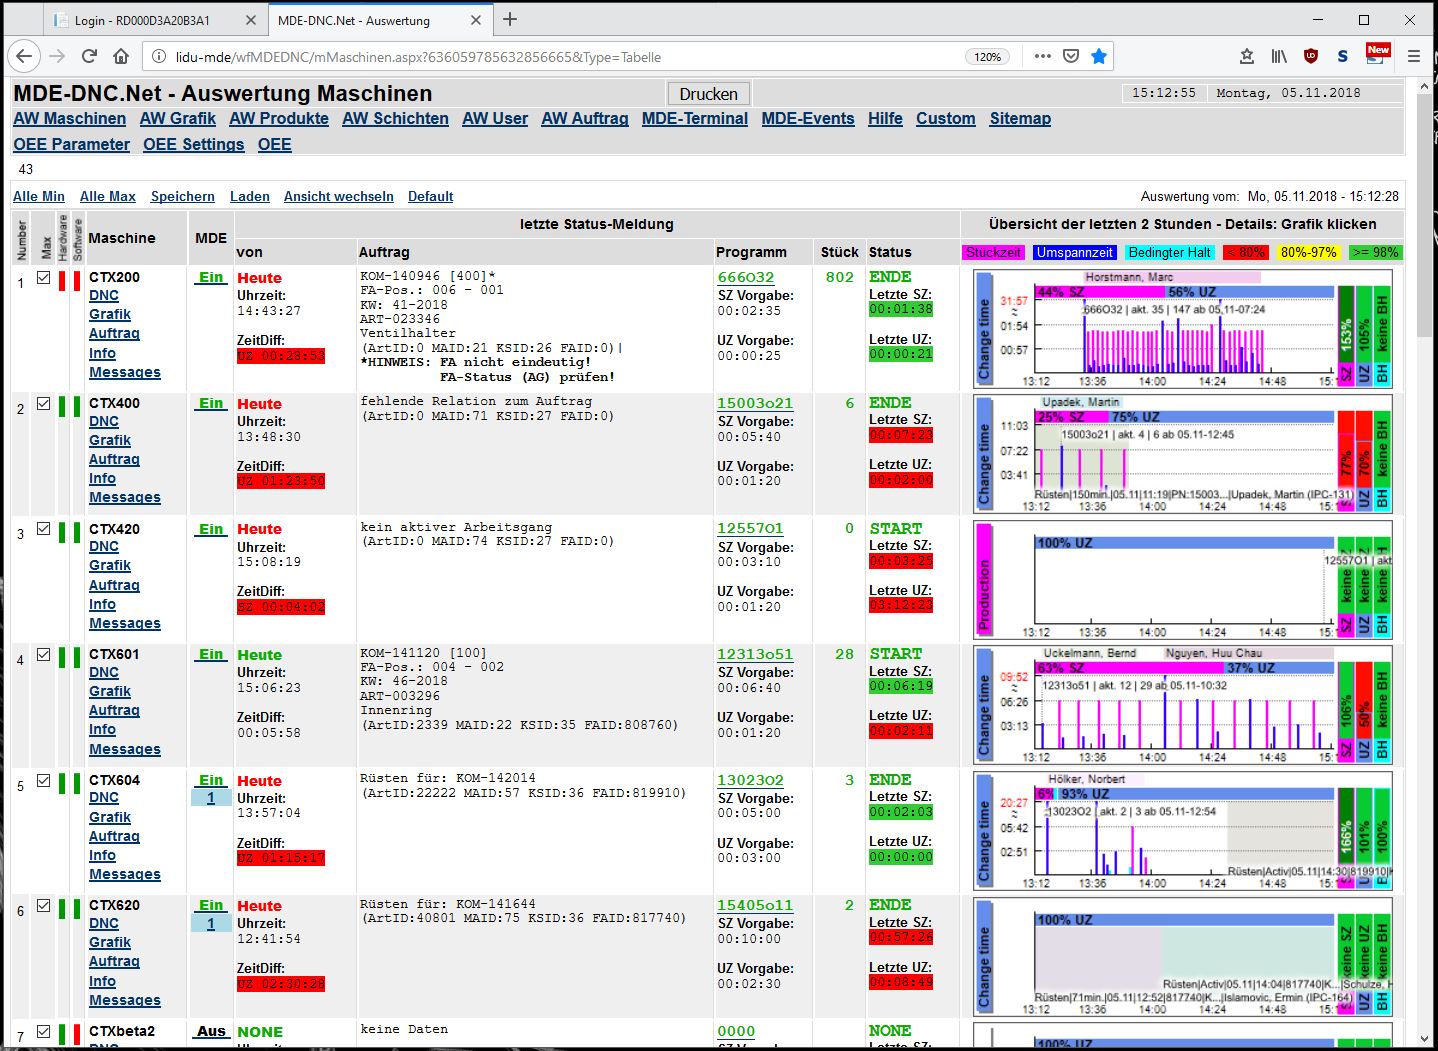The image size is (1438, 1051).
Task: Open the CTX604 two-hour overview chart
Action: pyautogui.click(x=1183, y=831)
